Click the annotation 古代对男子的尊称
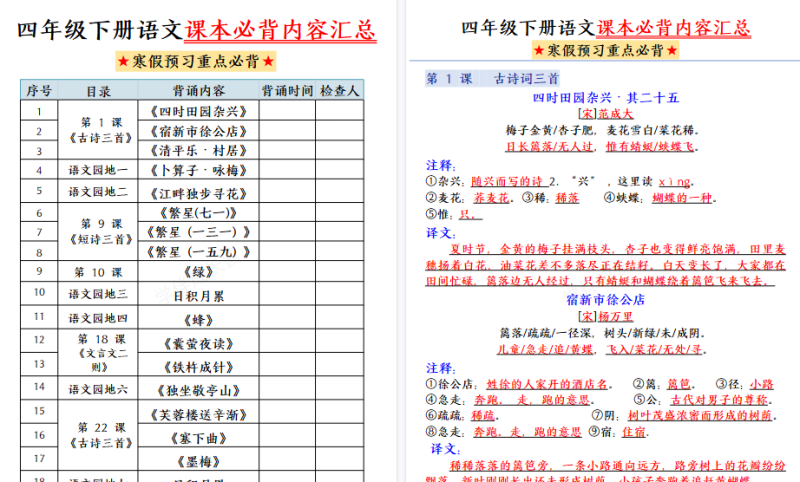The height and width of the screenshot is (482, 800). coord(720,399)
